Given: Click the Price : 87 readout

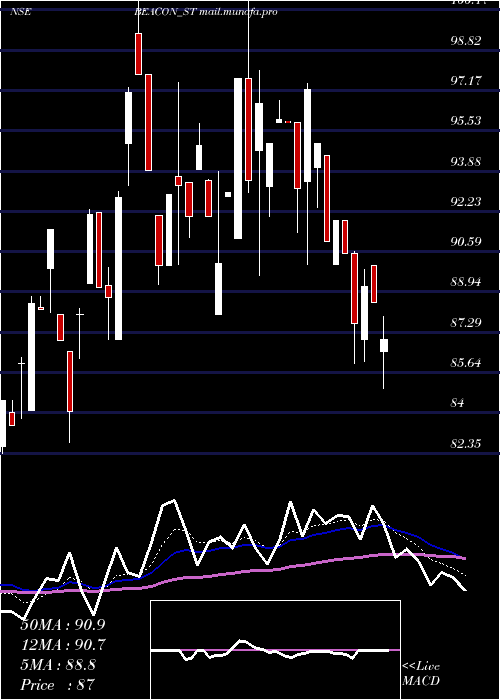Looking at the screenshot, I should pos(58,685).
